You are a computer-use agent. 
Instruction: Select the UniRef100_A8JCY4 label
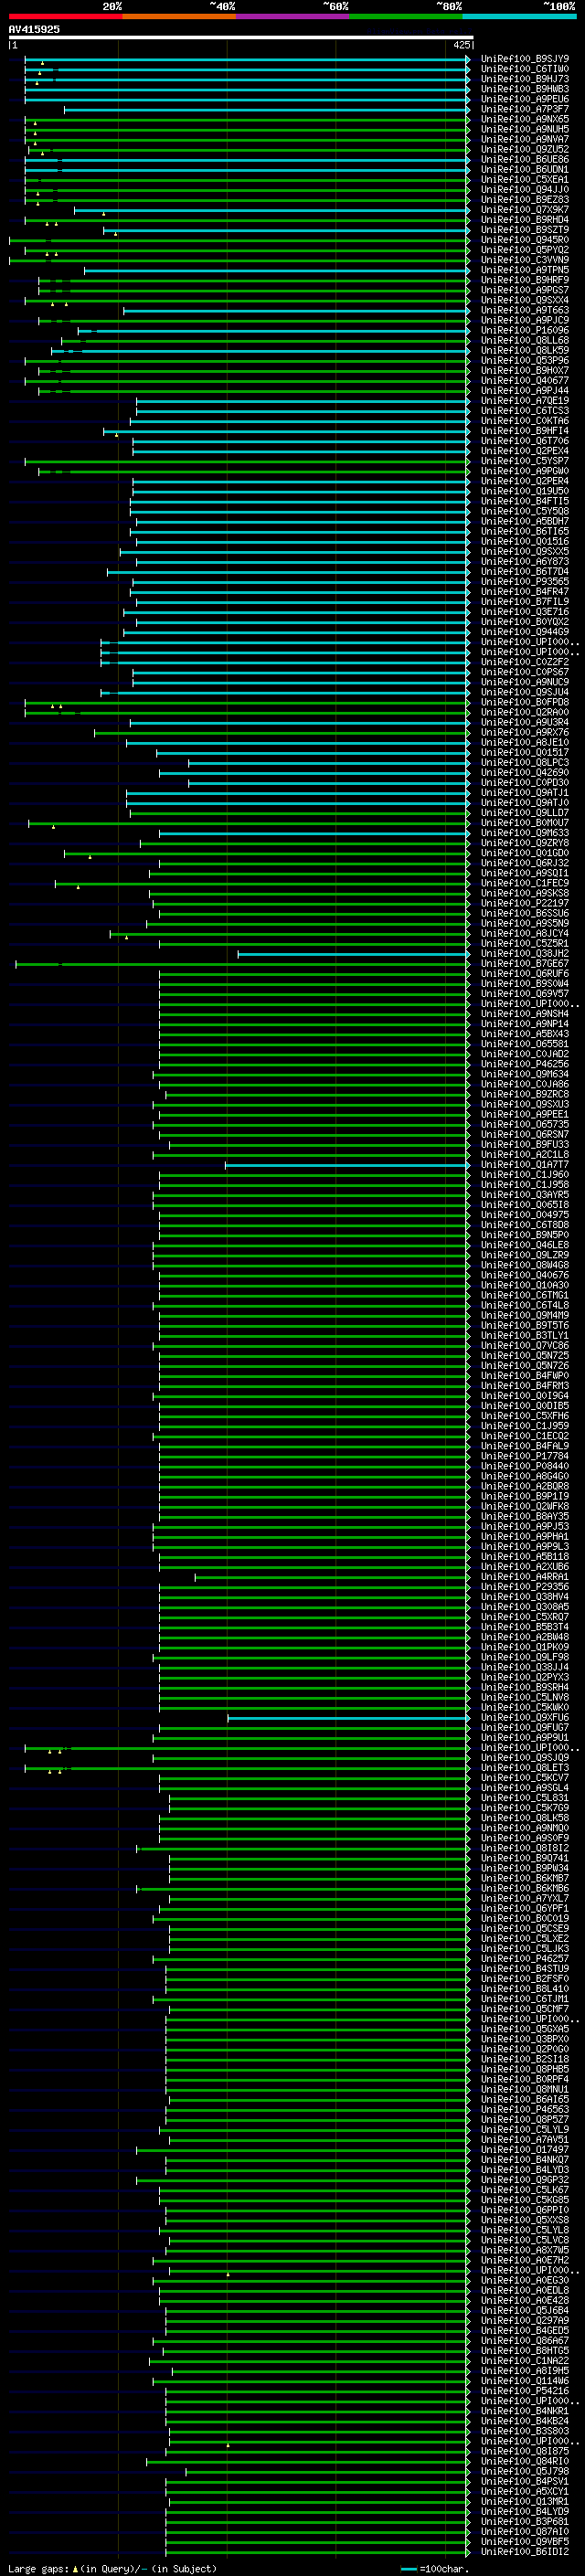click(525, 933)
